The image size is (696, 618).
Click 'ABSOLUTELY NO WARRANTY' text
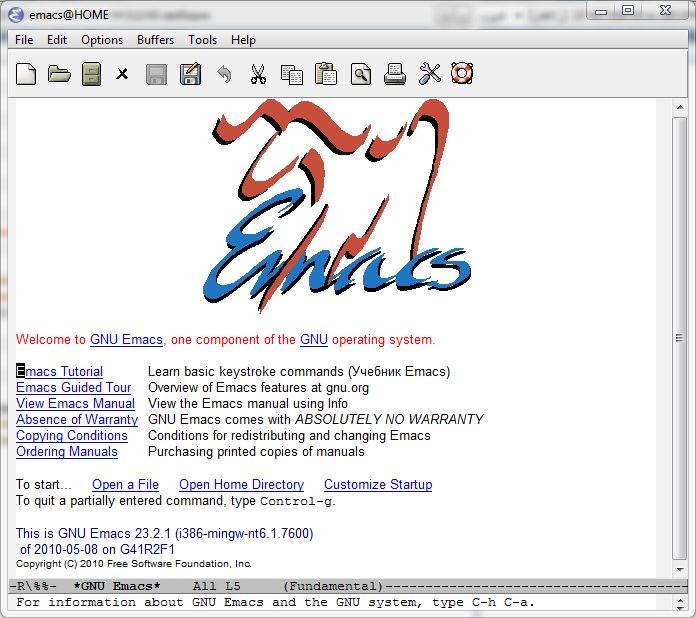(389, 420)
